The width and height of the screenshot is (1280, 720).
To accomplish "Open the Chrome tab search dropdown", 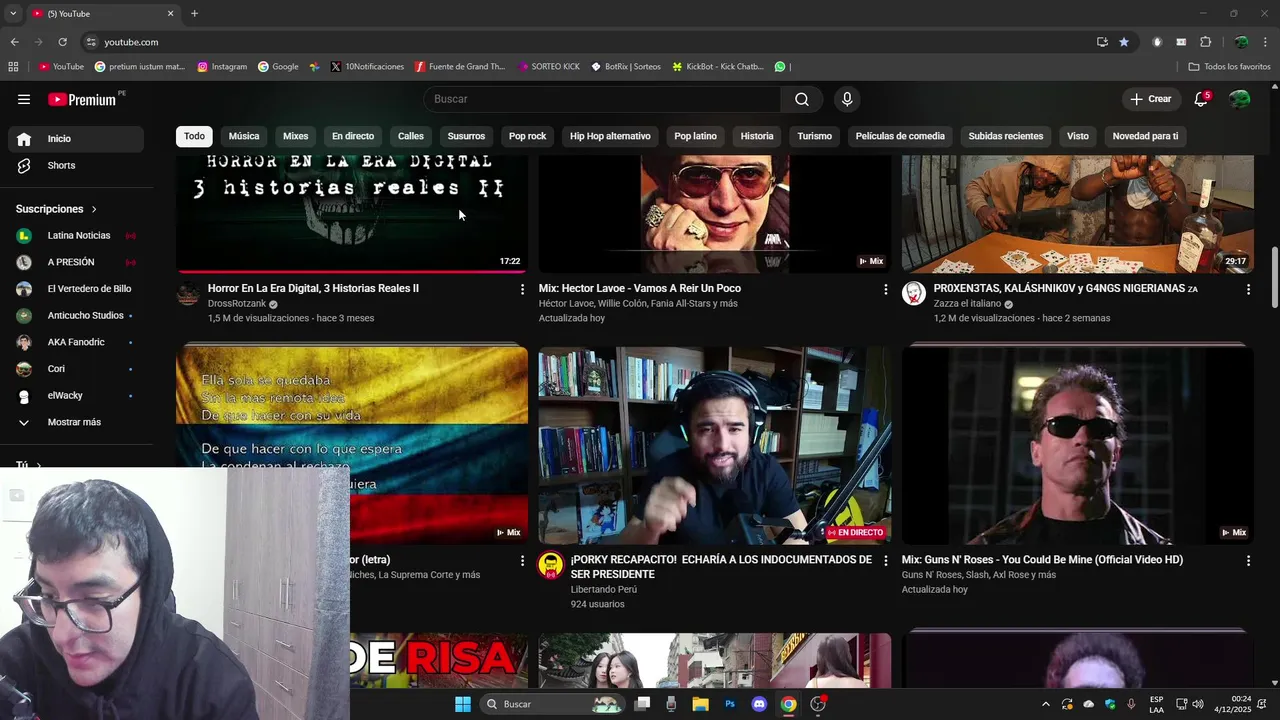I will pos(13,13).
